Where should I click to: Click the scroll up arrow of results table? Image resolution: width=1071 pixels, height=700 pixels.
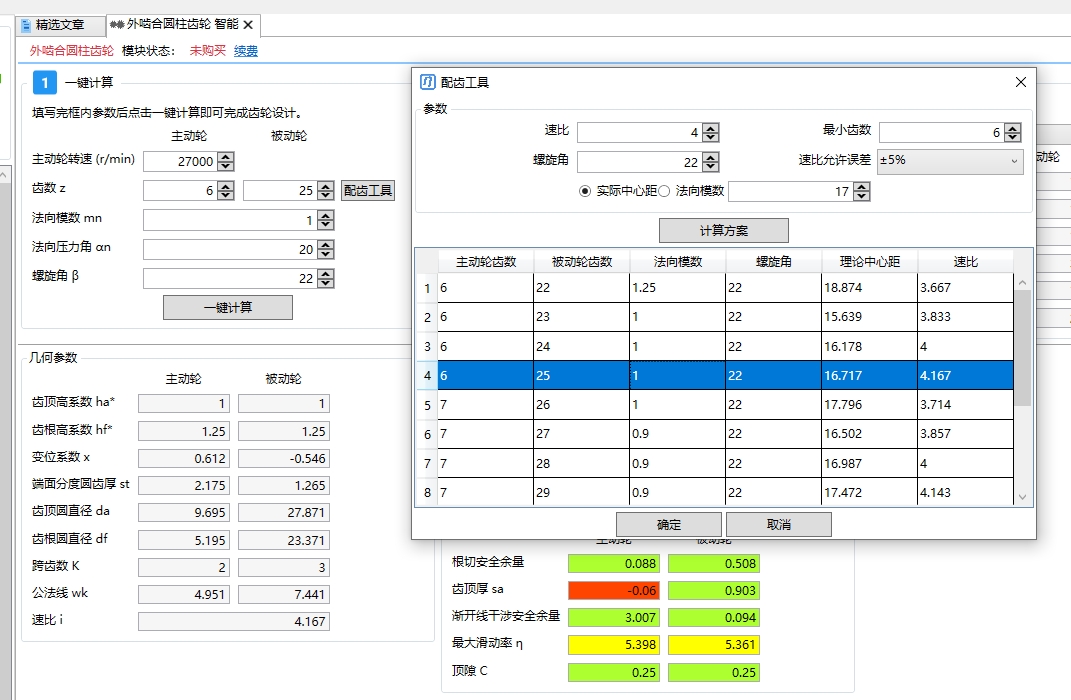click(x=1023, y=282)
